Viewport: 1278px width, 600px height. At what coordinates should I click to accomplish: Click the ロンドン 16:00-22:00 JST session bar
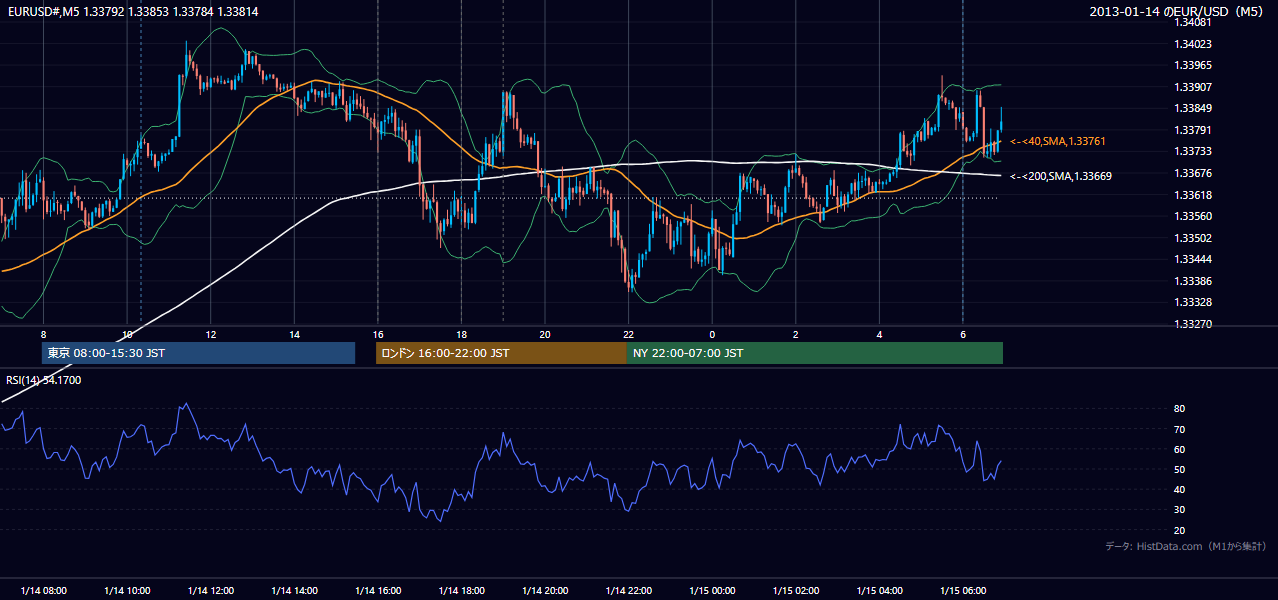click(x=501, y=353)
